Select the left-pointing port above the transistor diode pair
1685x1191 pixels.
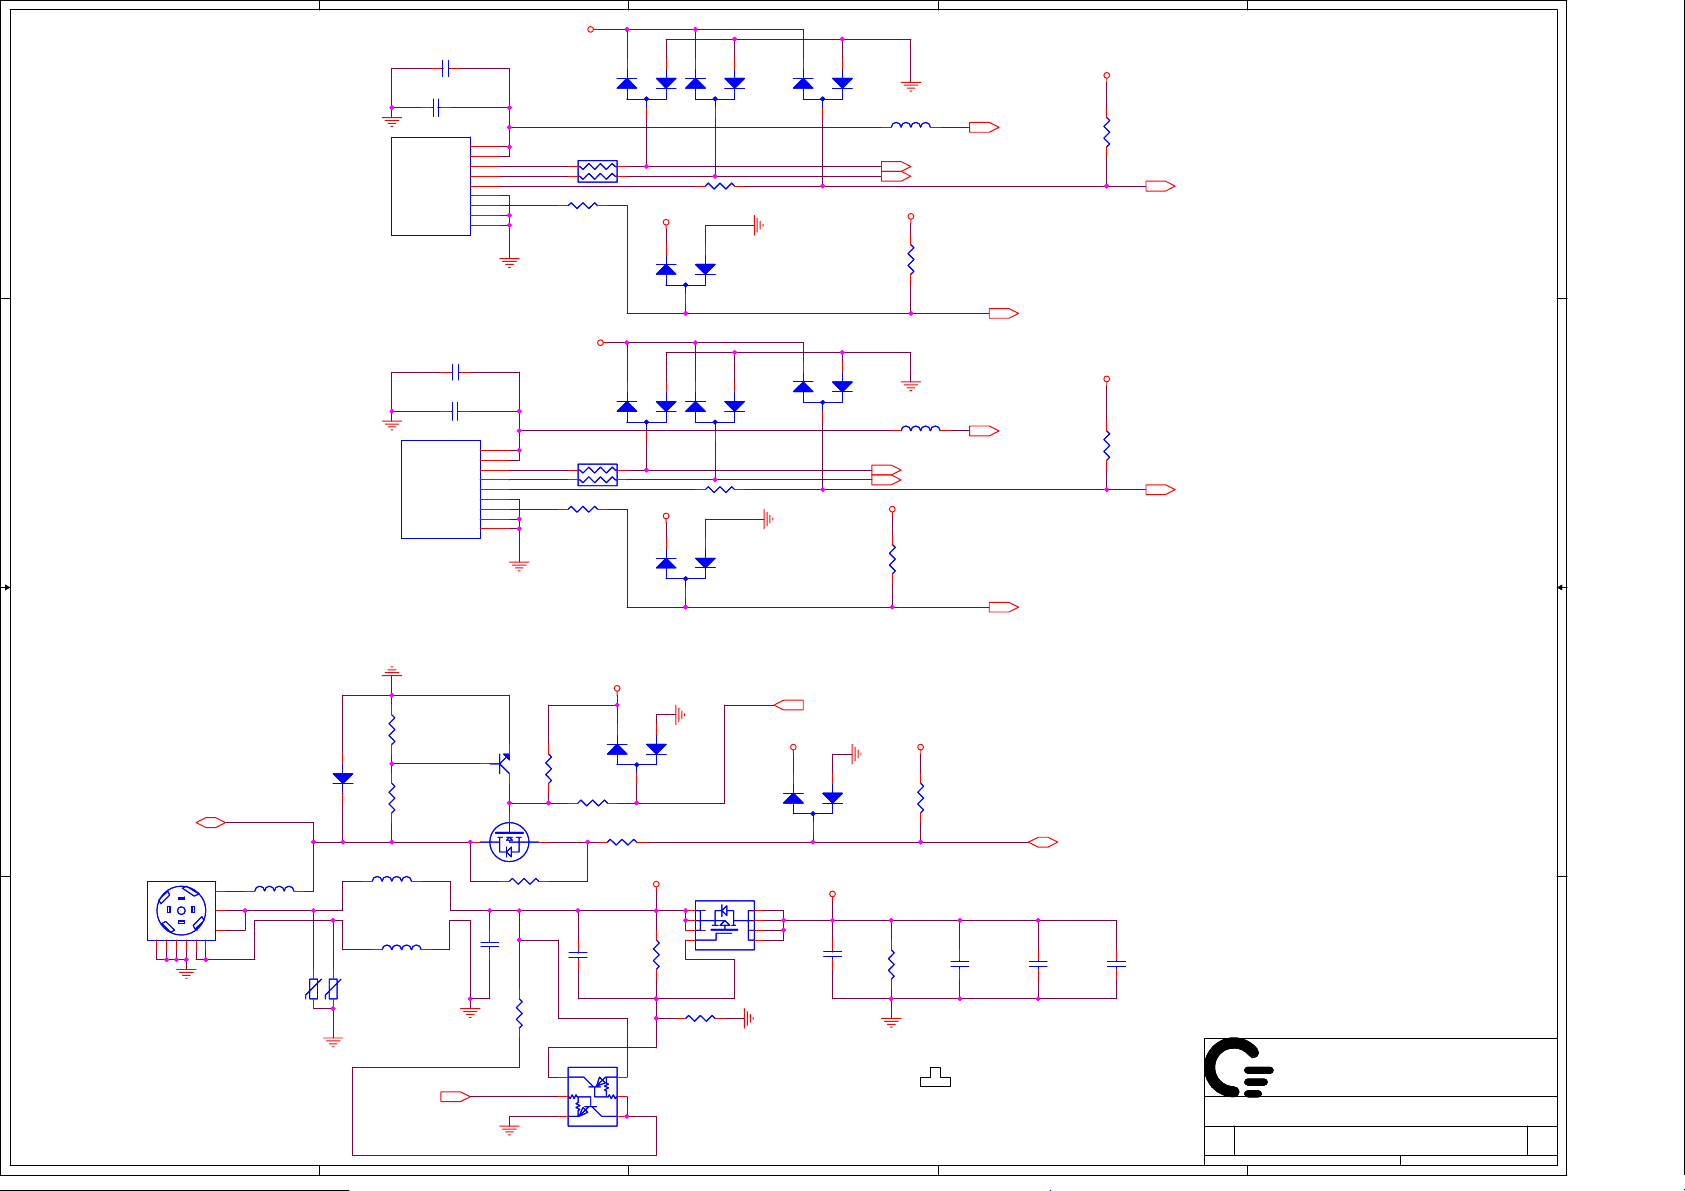point(789,705)
